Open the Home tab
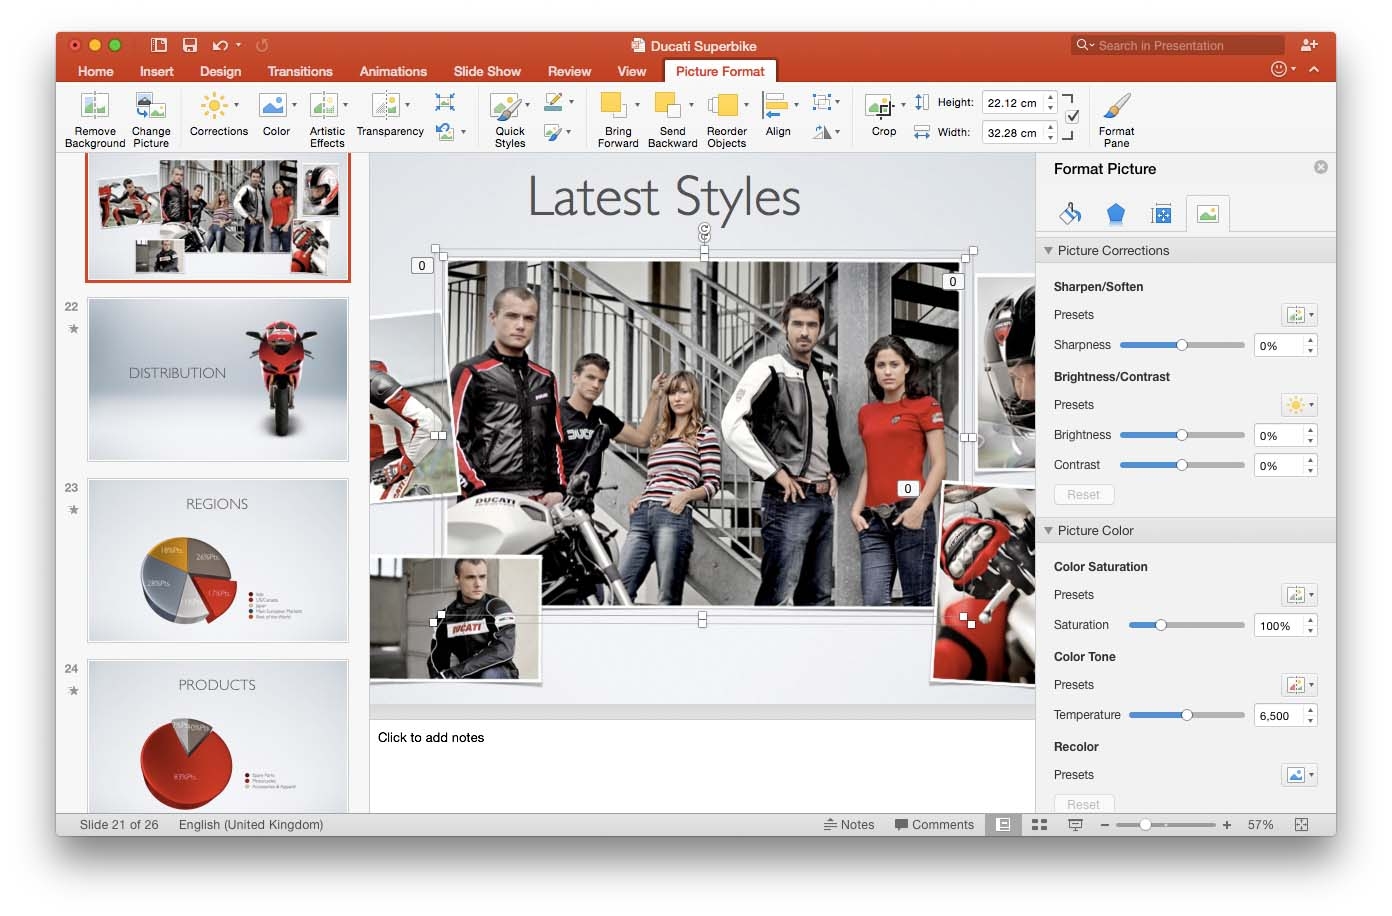The height and width of the screenshot is (916, 1392). point(95,71)
